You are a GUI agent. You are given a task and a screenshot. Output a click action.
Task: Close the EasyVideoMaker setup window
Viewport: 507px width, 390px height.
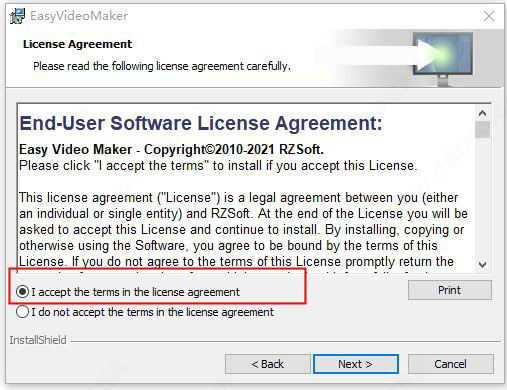point(489,16)
